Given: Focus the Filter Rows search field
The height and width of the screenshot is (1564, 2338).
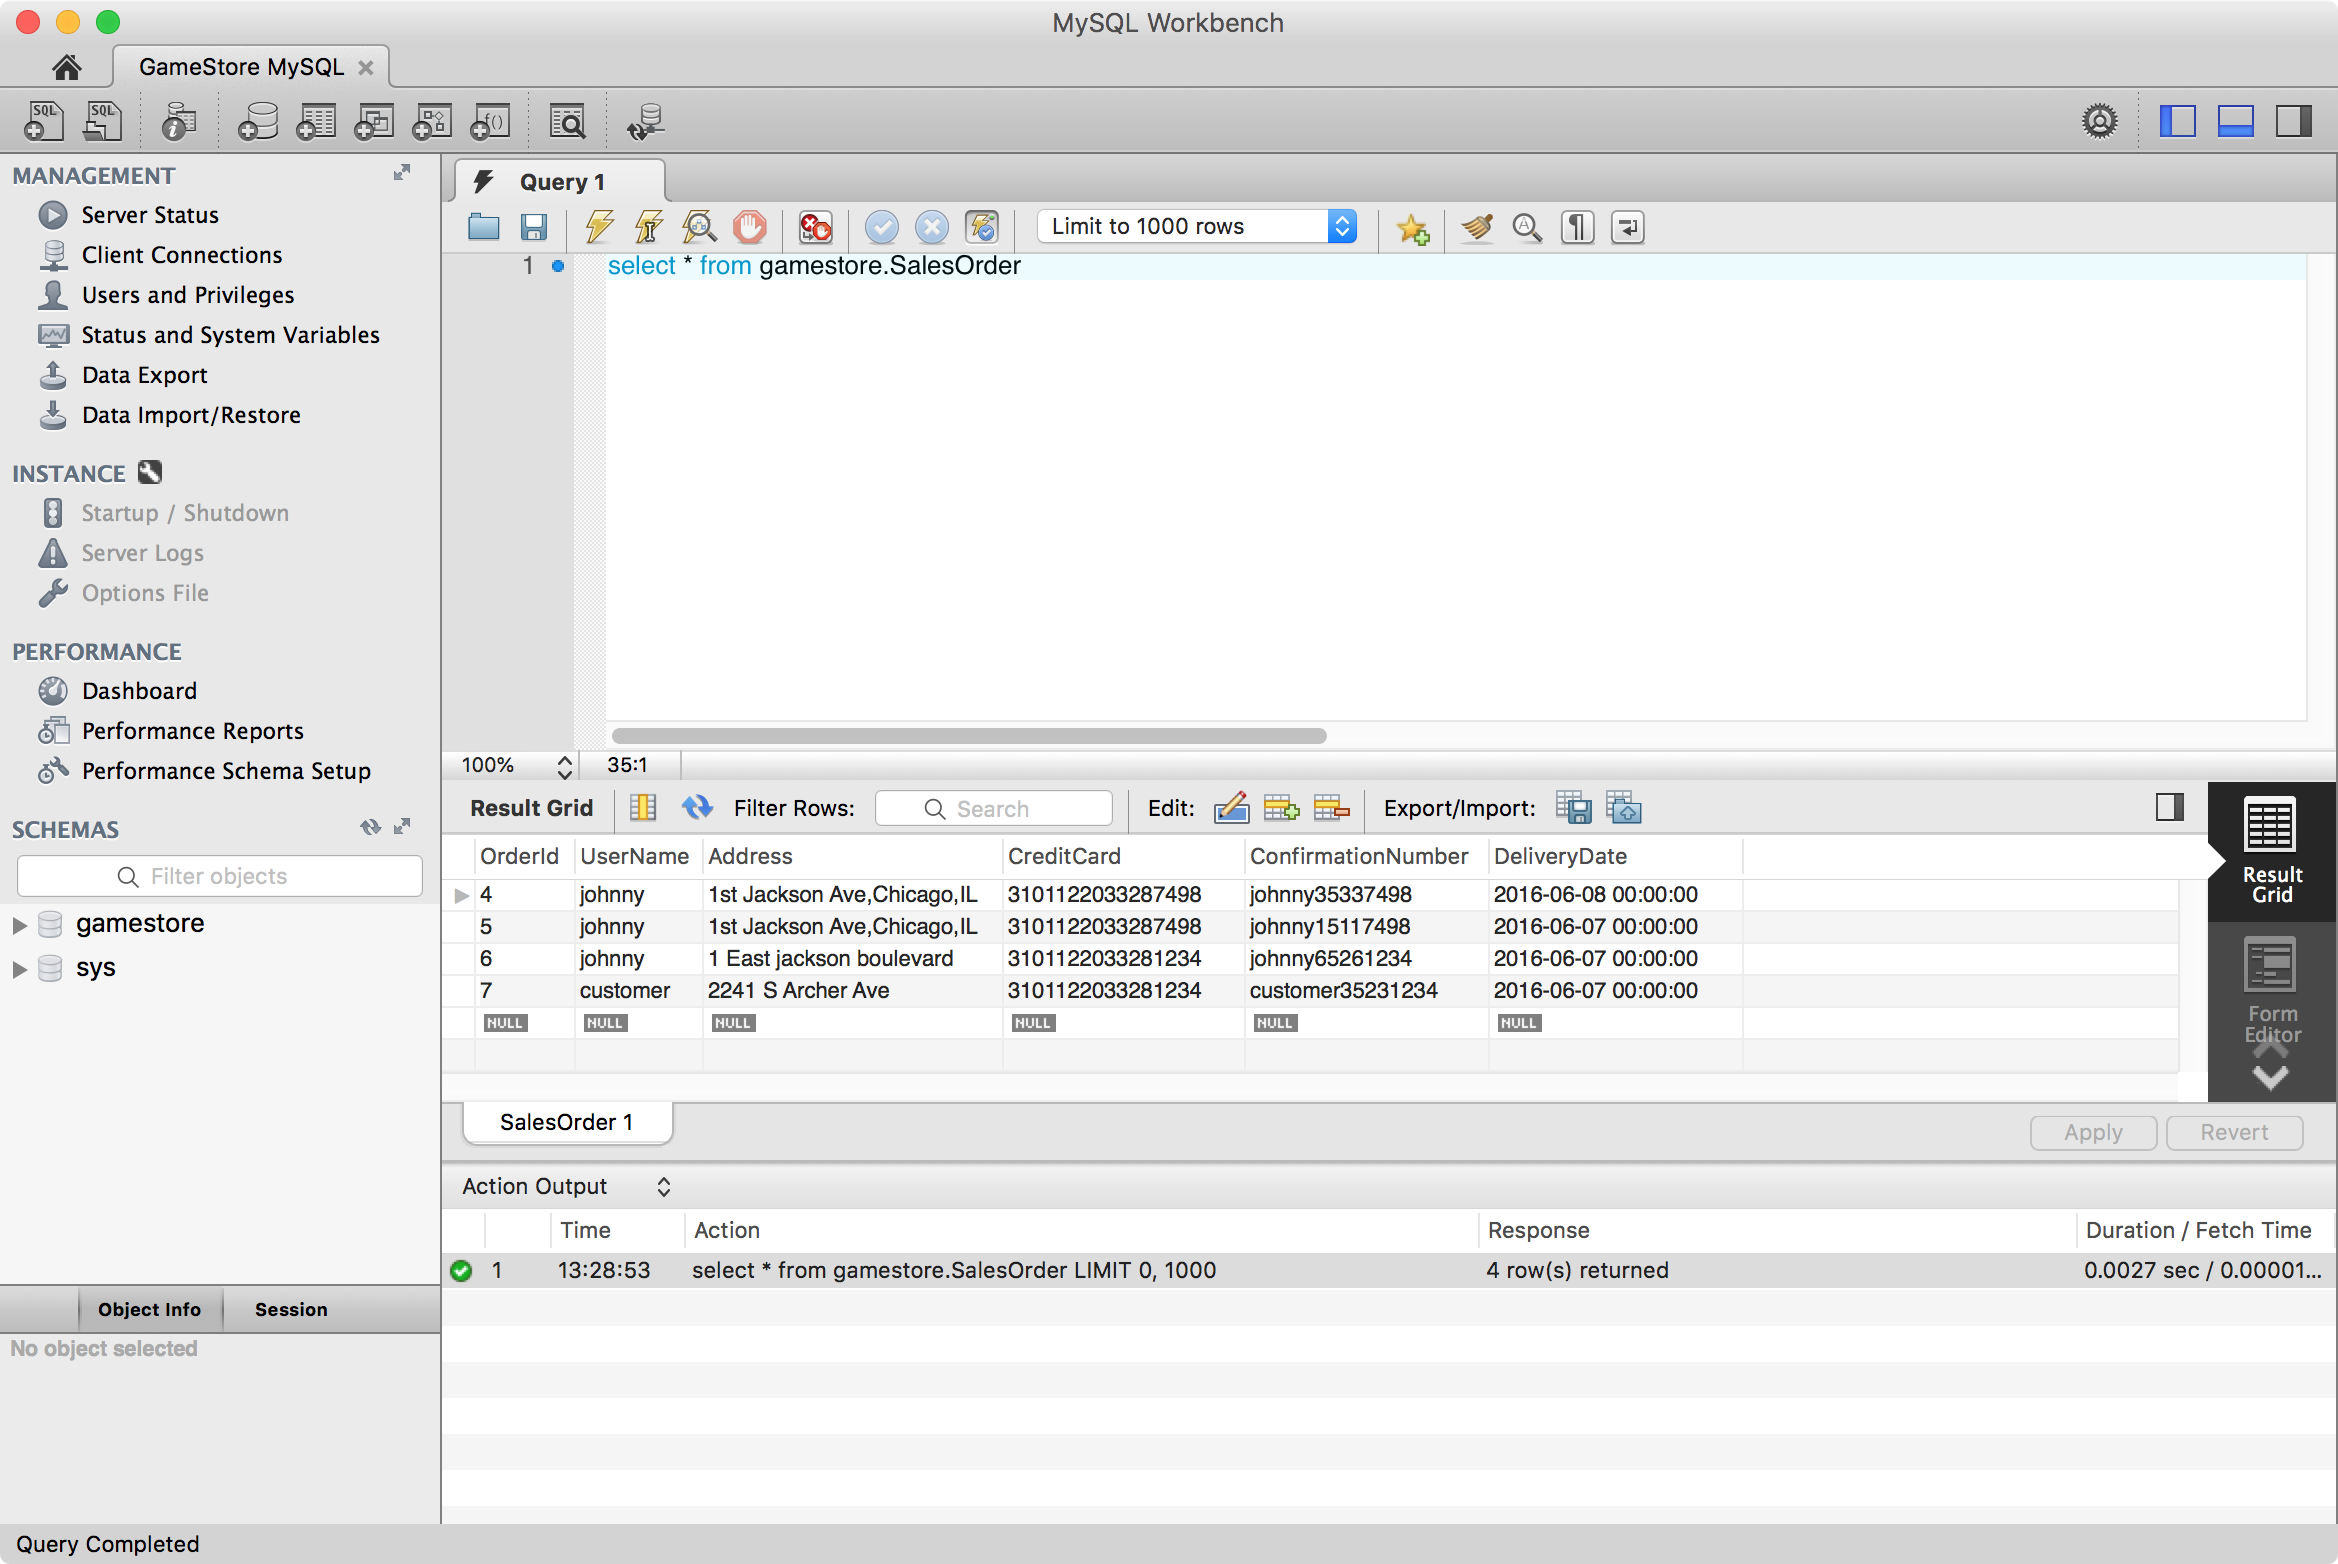Looking at the screenshot, I should click(x=993, y=808).
